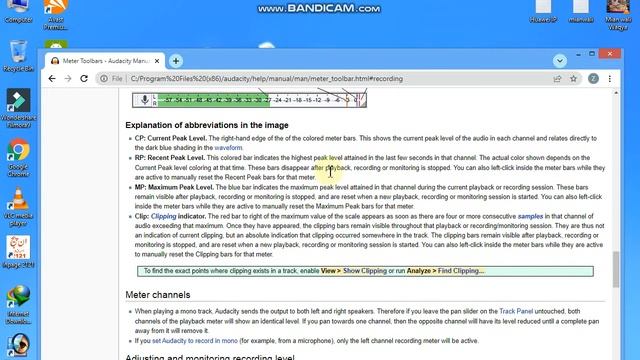Open the mianwali desktop file

(580, 11)
